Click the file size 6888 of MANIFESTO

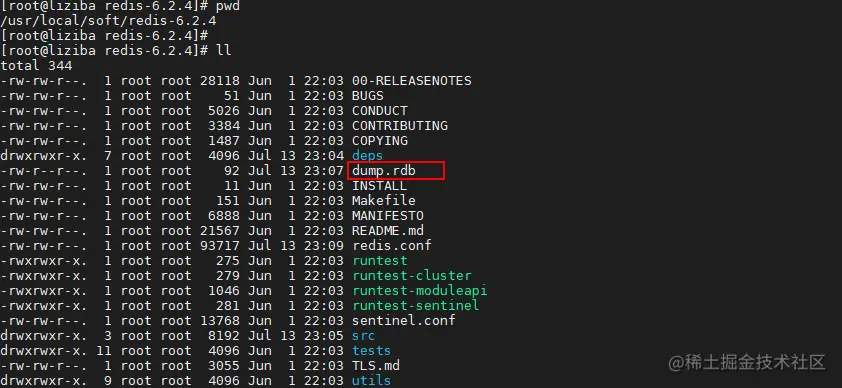223,216
